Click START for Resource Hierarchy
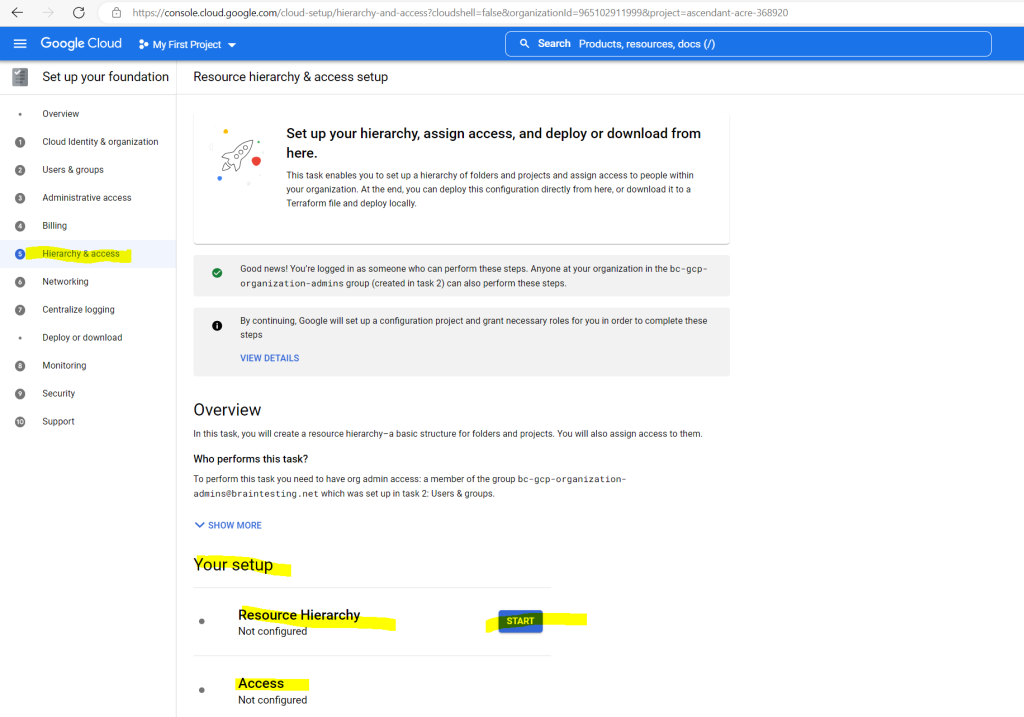Viewport: 1024px width, 717px height. 520,621
